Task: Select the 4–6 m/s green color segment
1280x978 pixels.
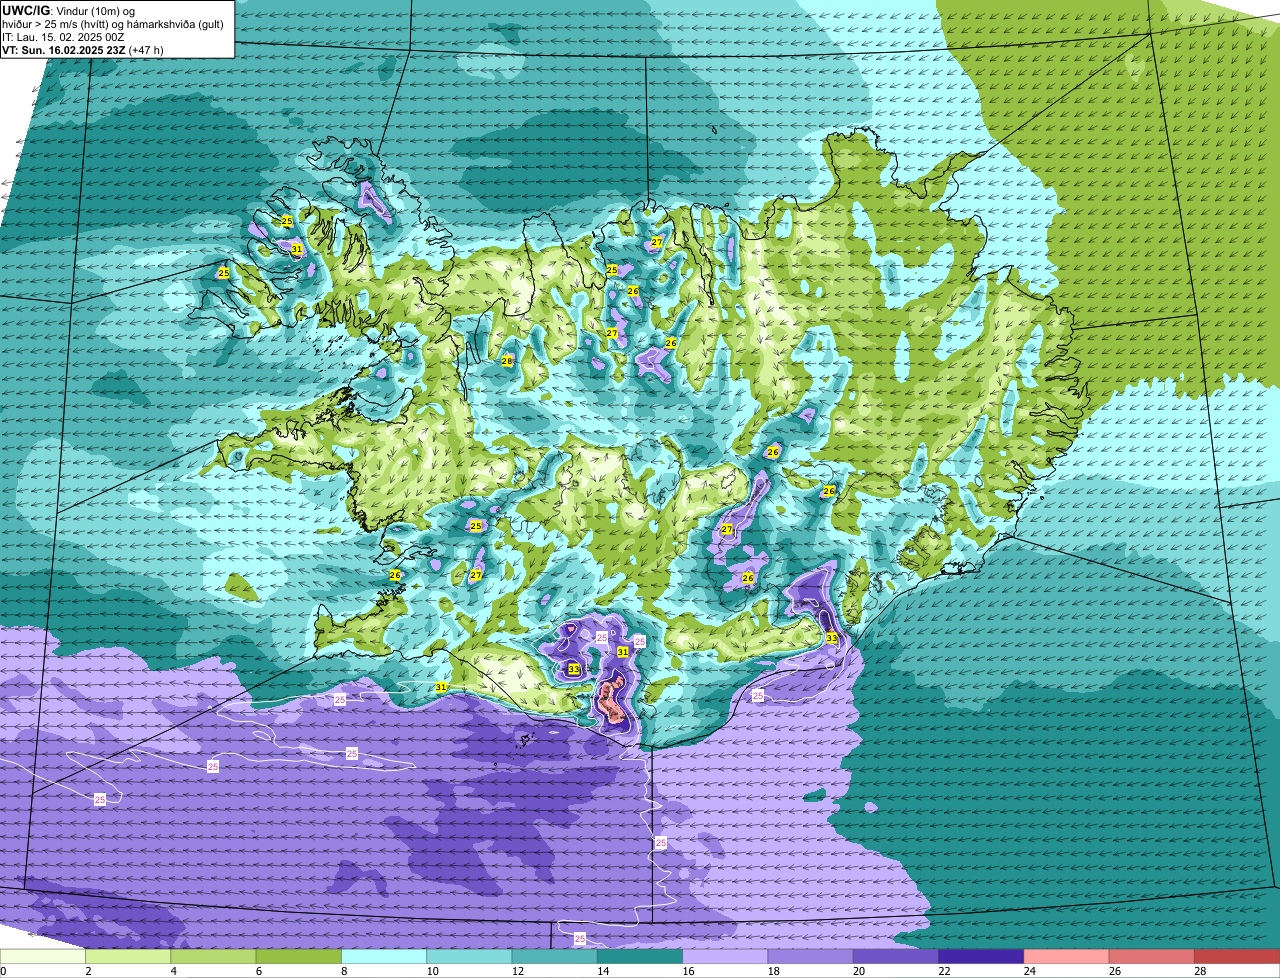Action: [213, 957]
